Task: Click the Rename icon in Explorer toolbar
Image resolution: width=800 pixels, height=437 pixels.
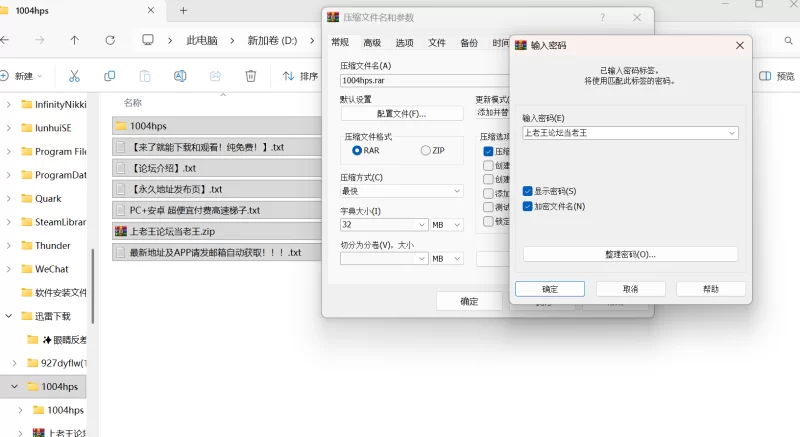Action: tap(180, 76)
